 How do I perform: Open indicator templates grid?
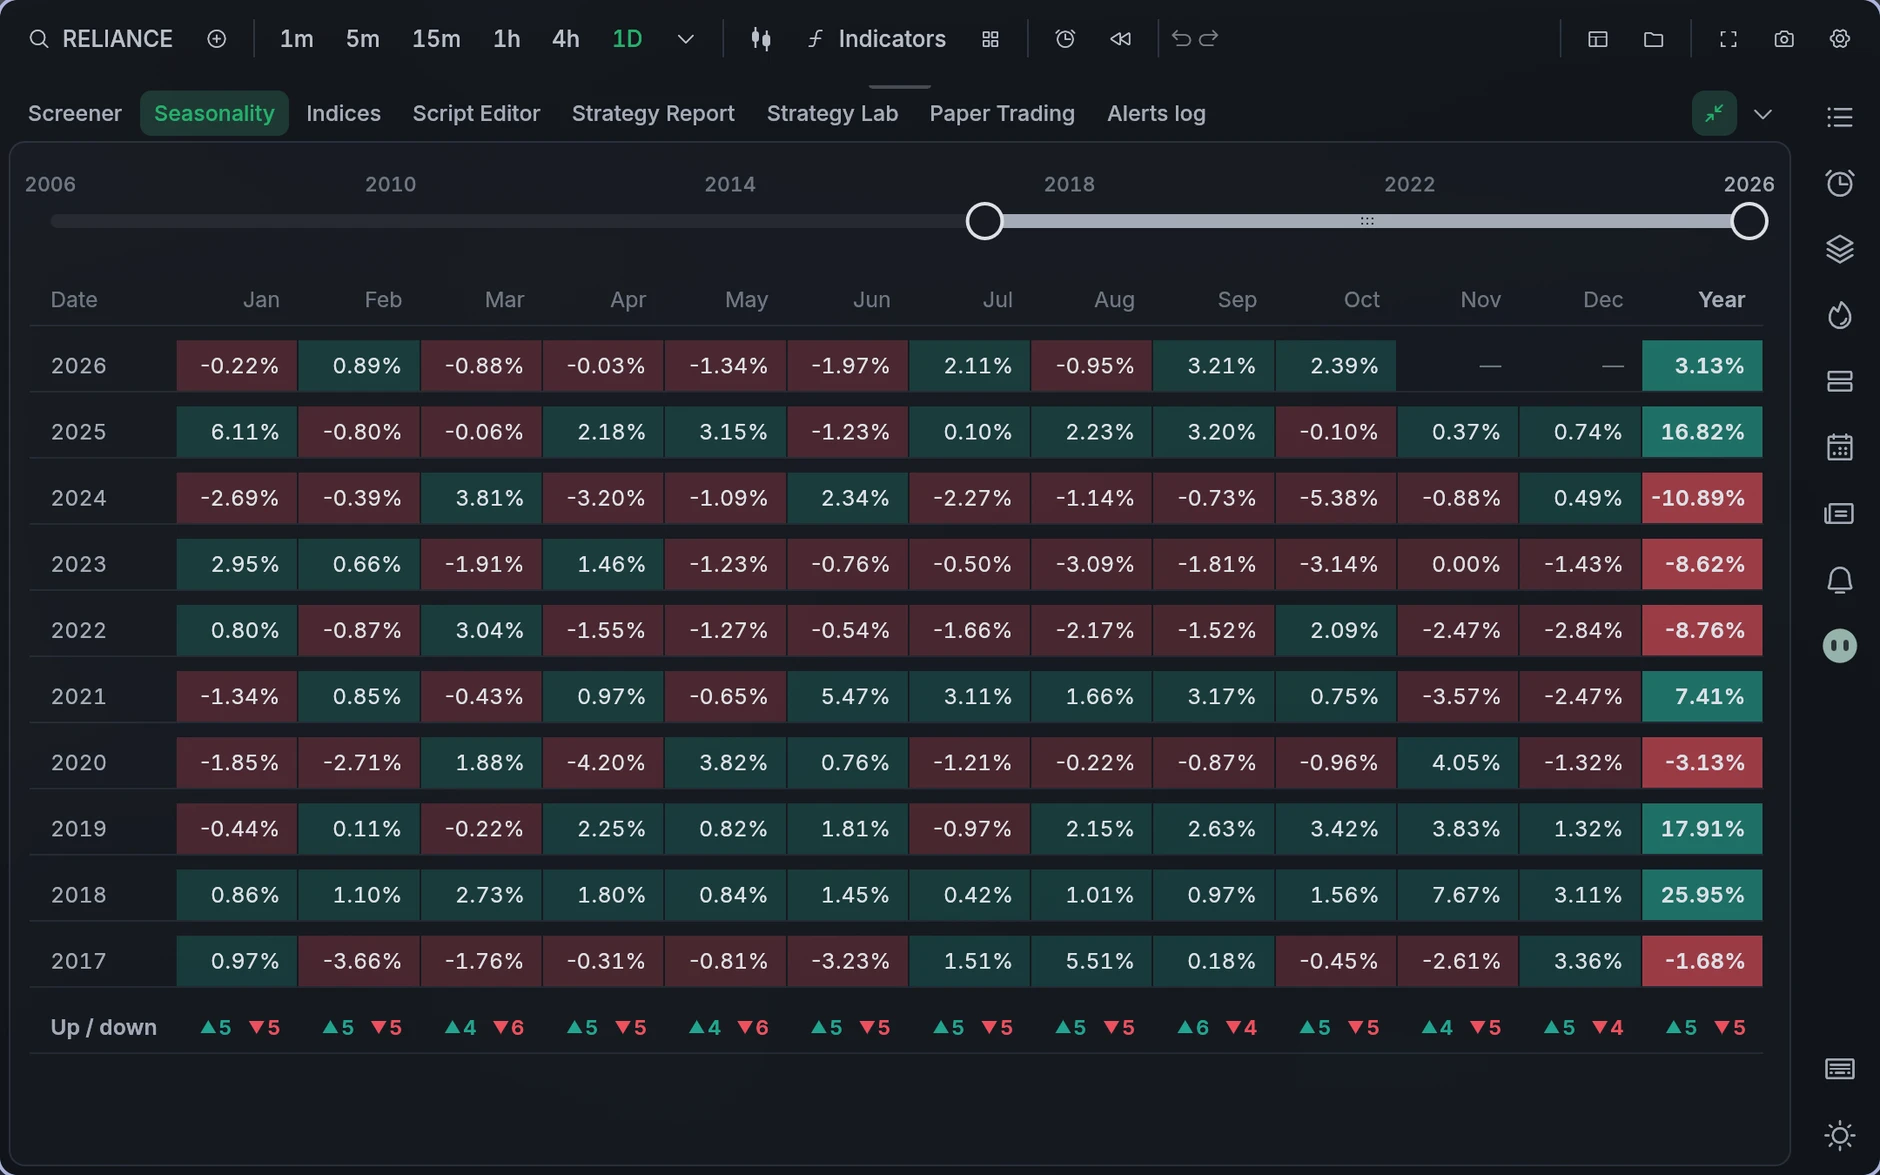[990, 39]
